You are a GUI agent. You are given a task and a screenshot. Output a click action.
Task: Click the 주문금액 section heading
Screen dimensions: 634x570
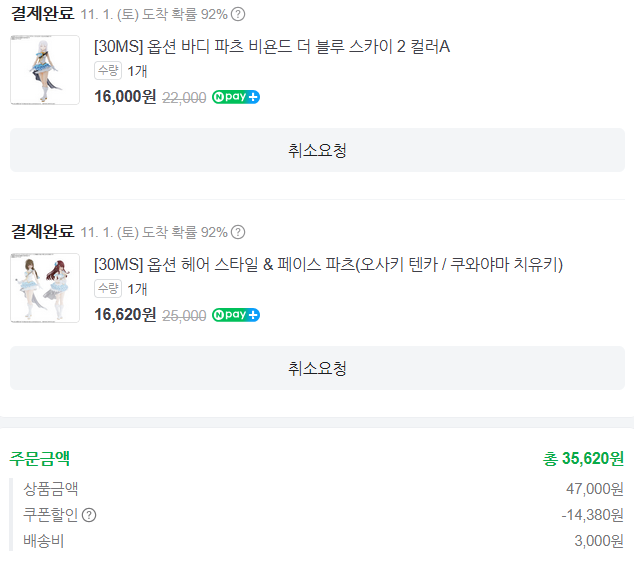pyautogui.click(x=40, y=458)
